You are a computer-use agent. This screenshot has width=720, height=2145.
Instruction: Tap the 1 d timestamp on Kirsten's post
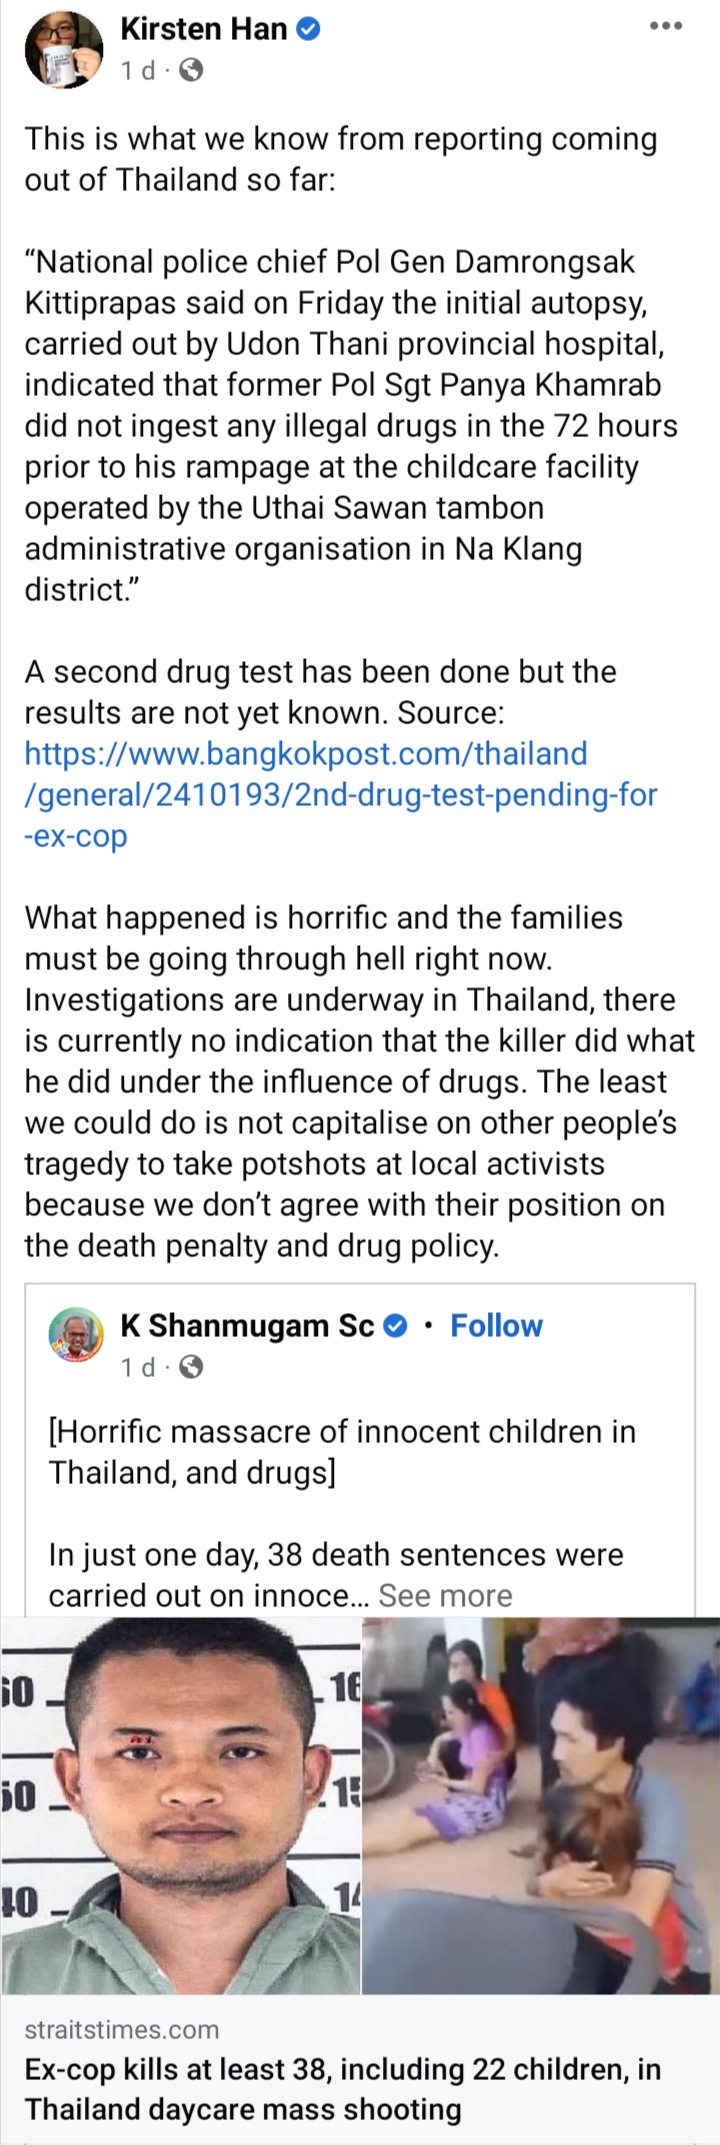[138, 71]
